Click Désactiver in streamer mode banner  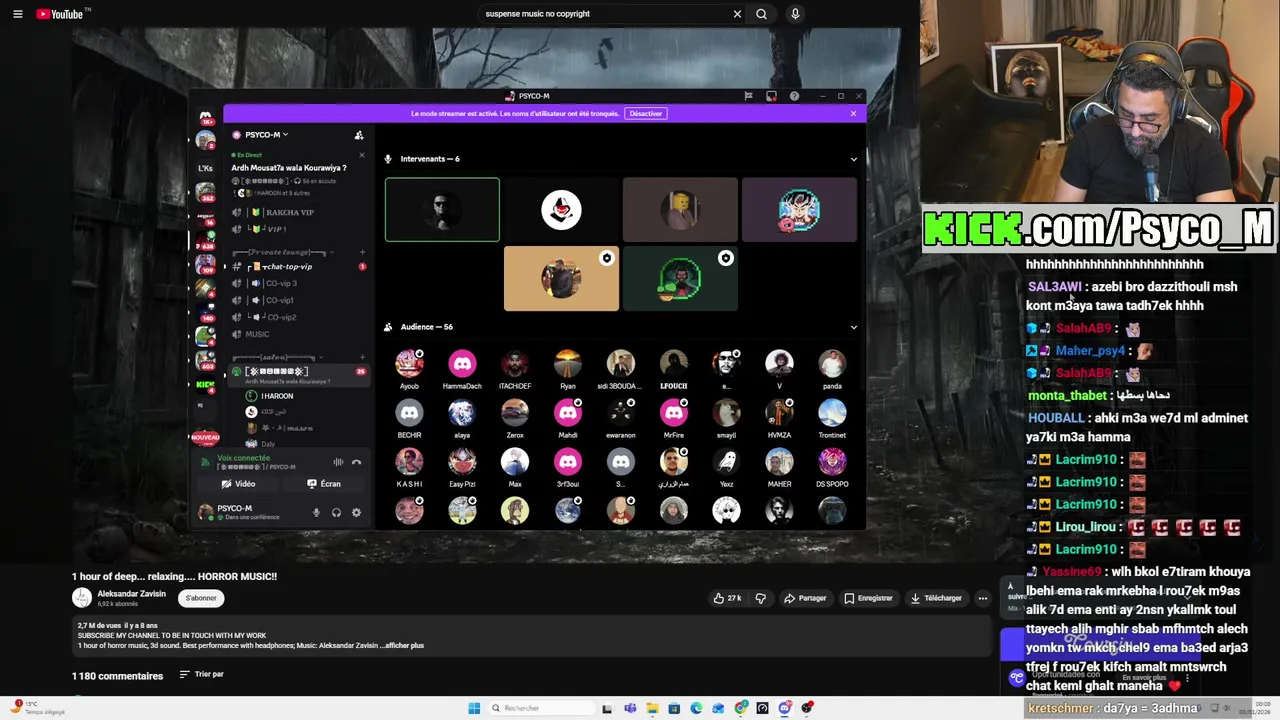[x=645, y=113]
